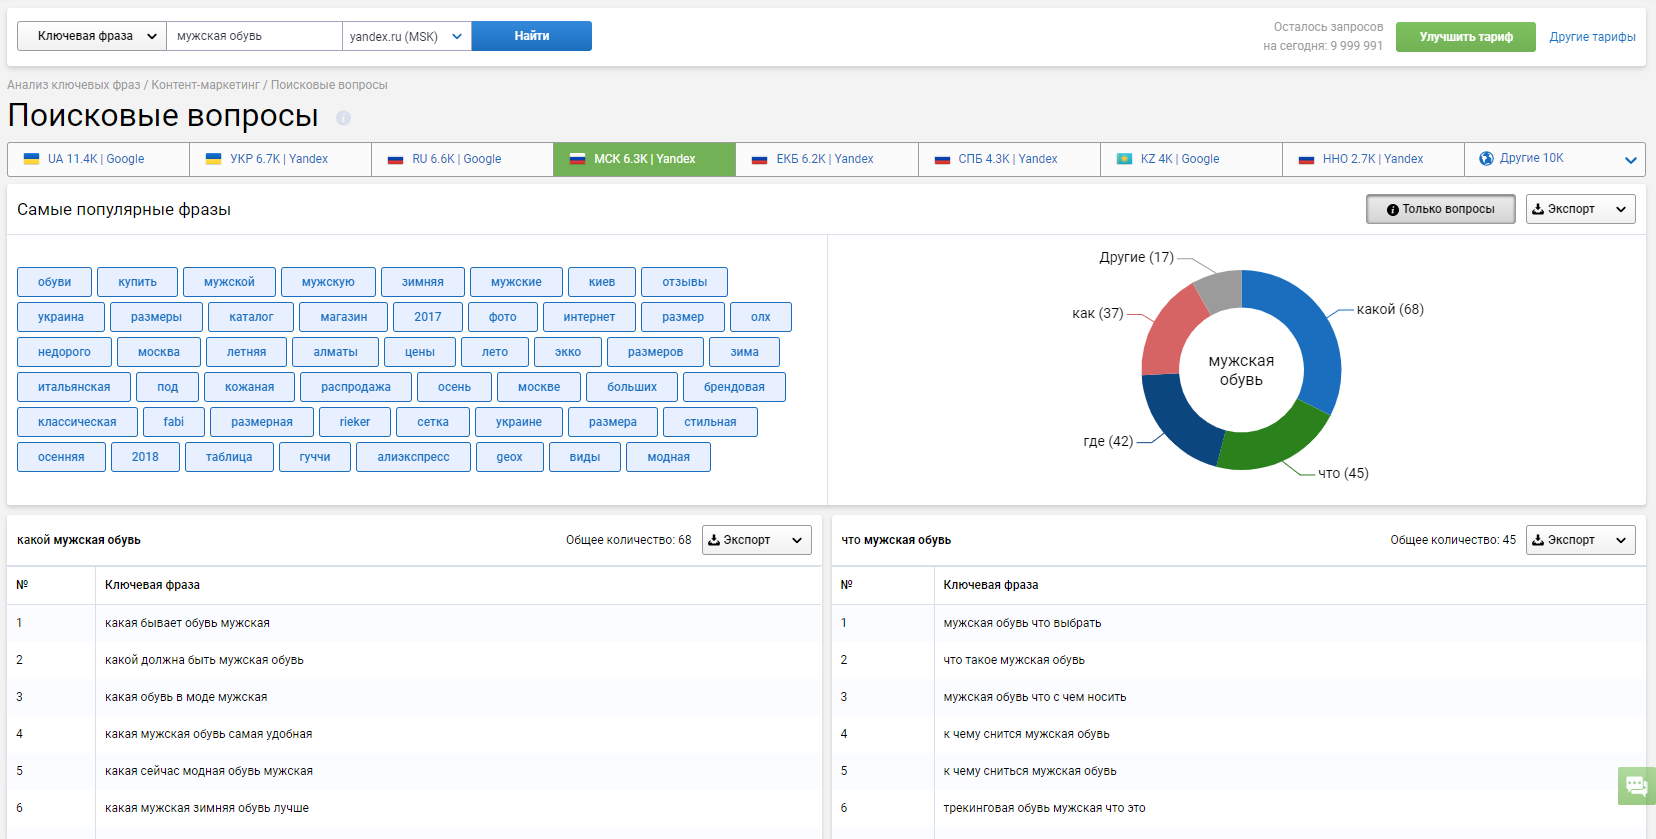Open the yandex.ru (MSK) search engine dropdown
The width and height of the screenshot is (1656, 839).
406,36
